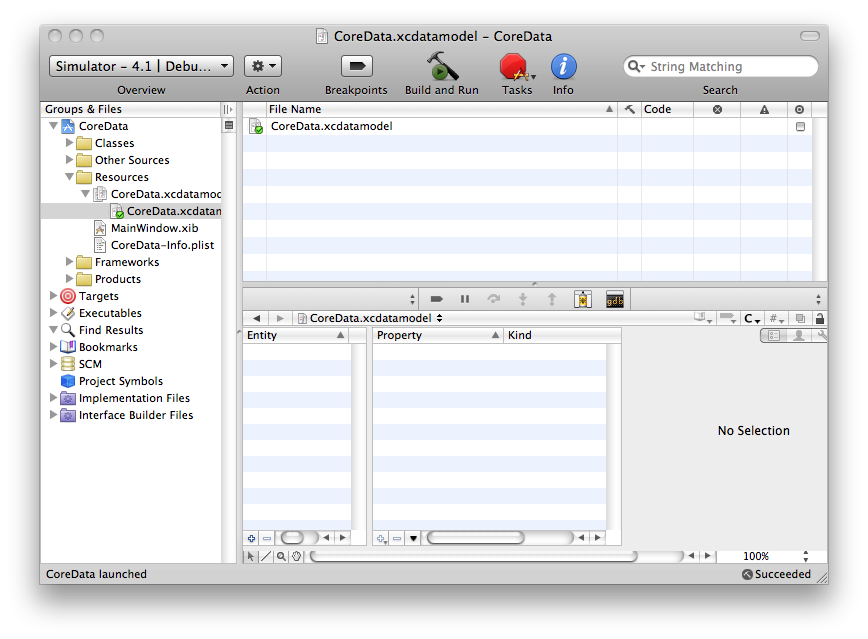Collapse the Resources folder

tap(69, 177)
